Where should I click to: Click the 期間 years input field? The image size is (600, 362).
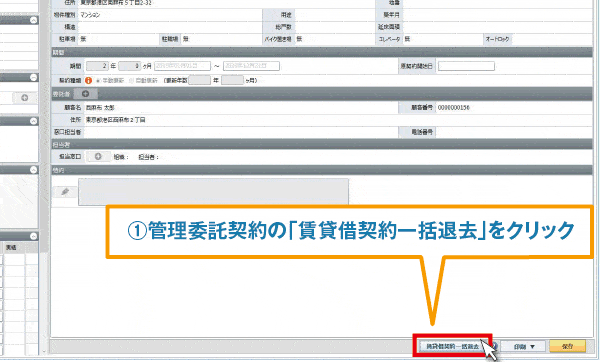click(x=97, y=66)
